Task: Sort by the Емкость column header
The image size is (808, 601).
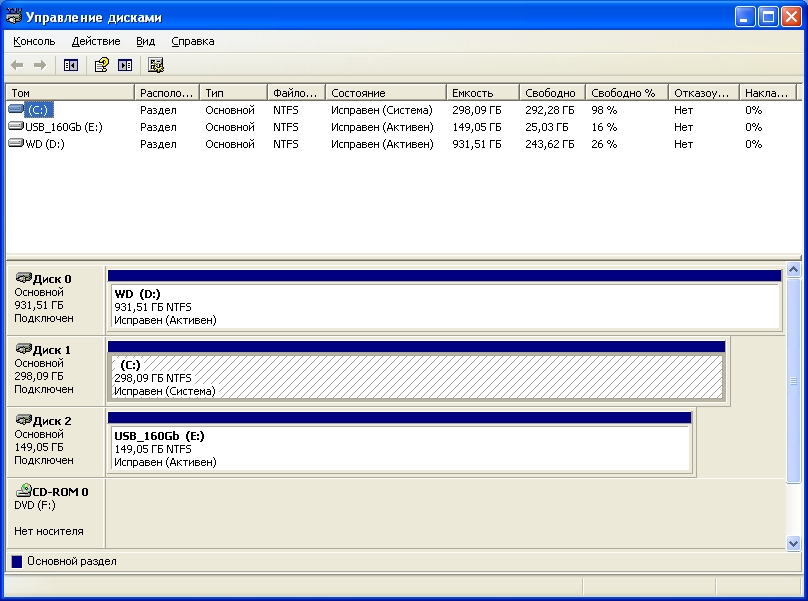Action: [483, 93]
